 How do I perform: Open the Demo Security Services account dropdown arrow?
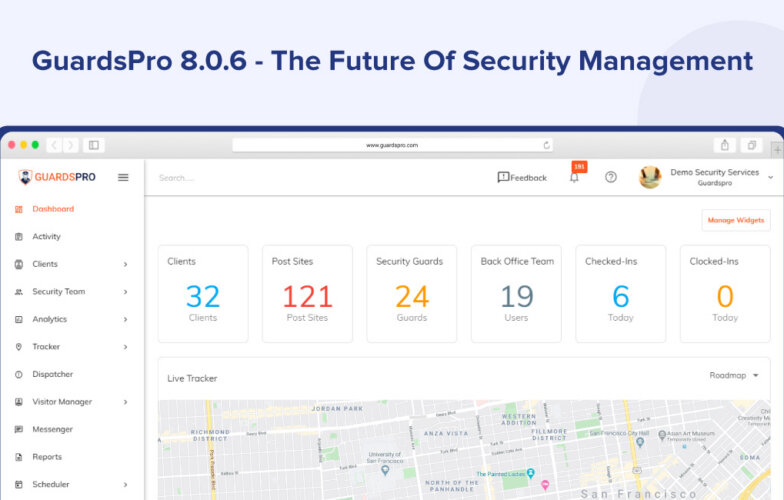pos(770,178)
